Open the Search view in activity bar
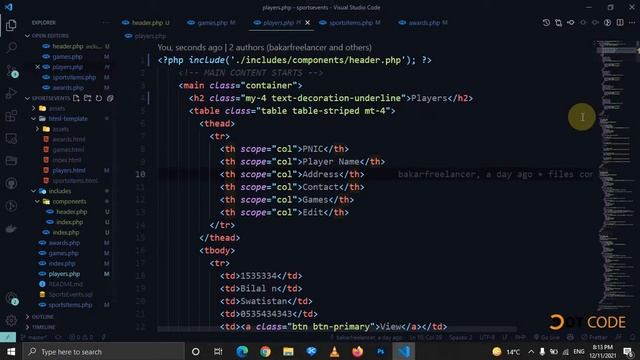The height and width of the screenshot is (360, 640). point(11,48)
